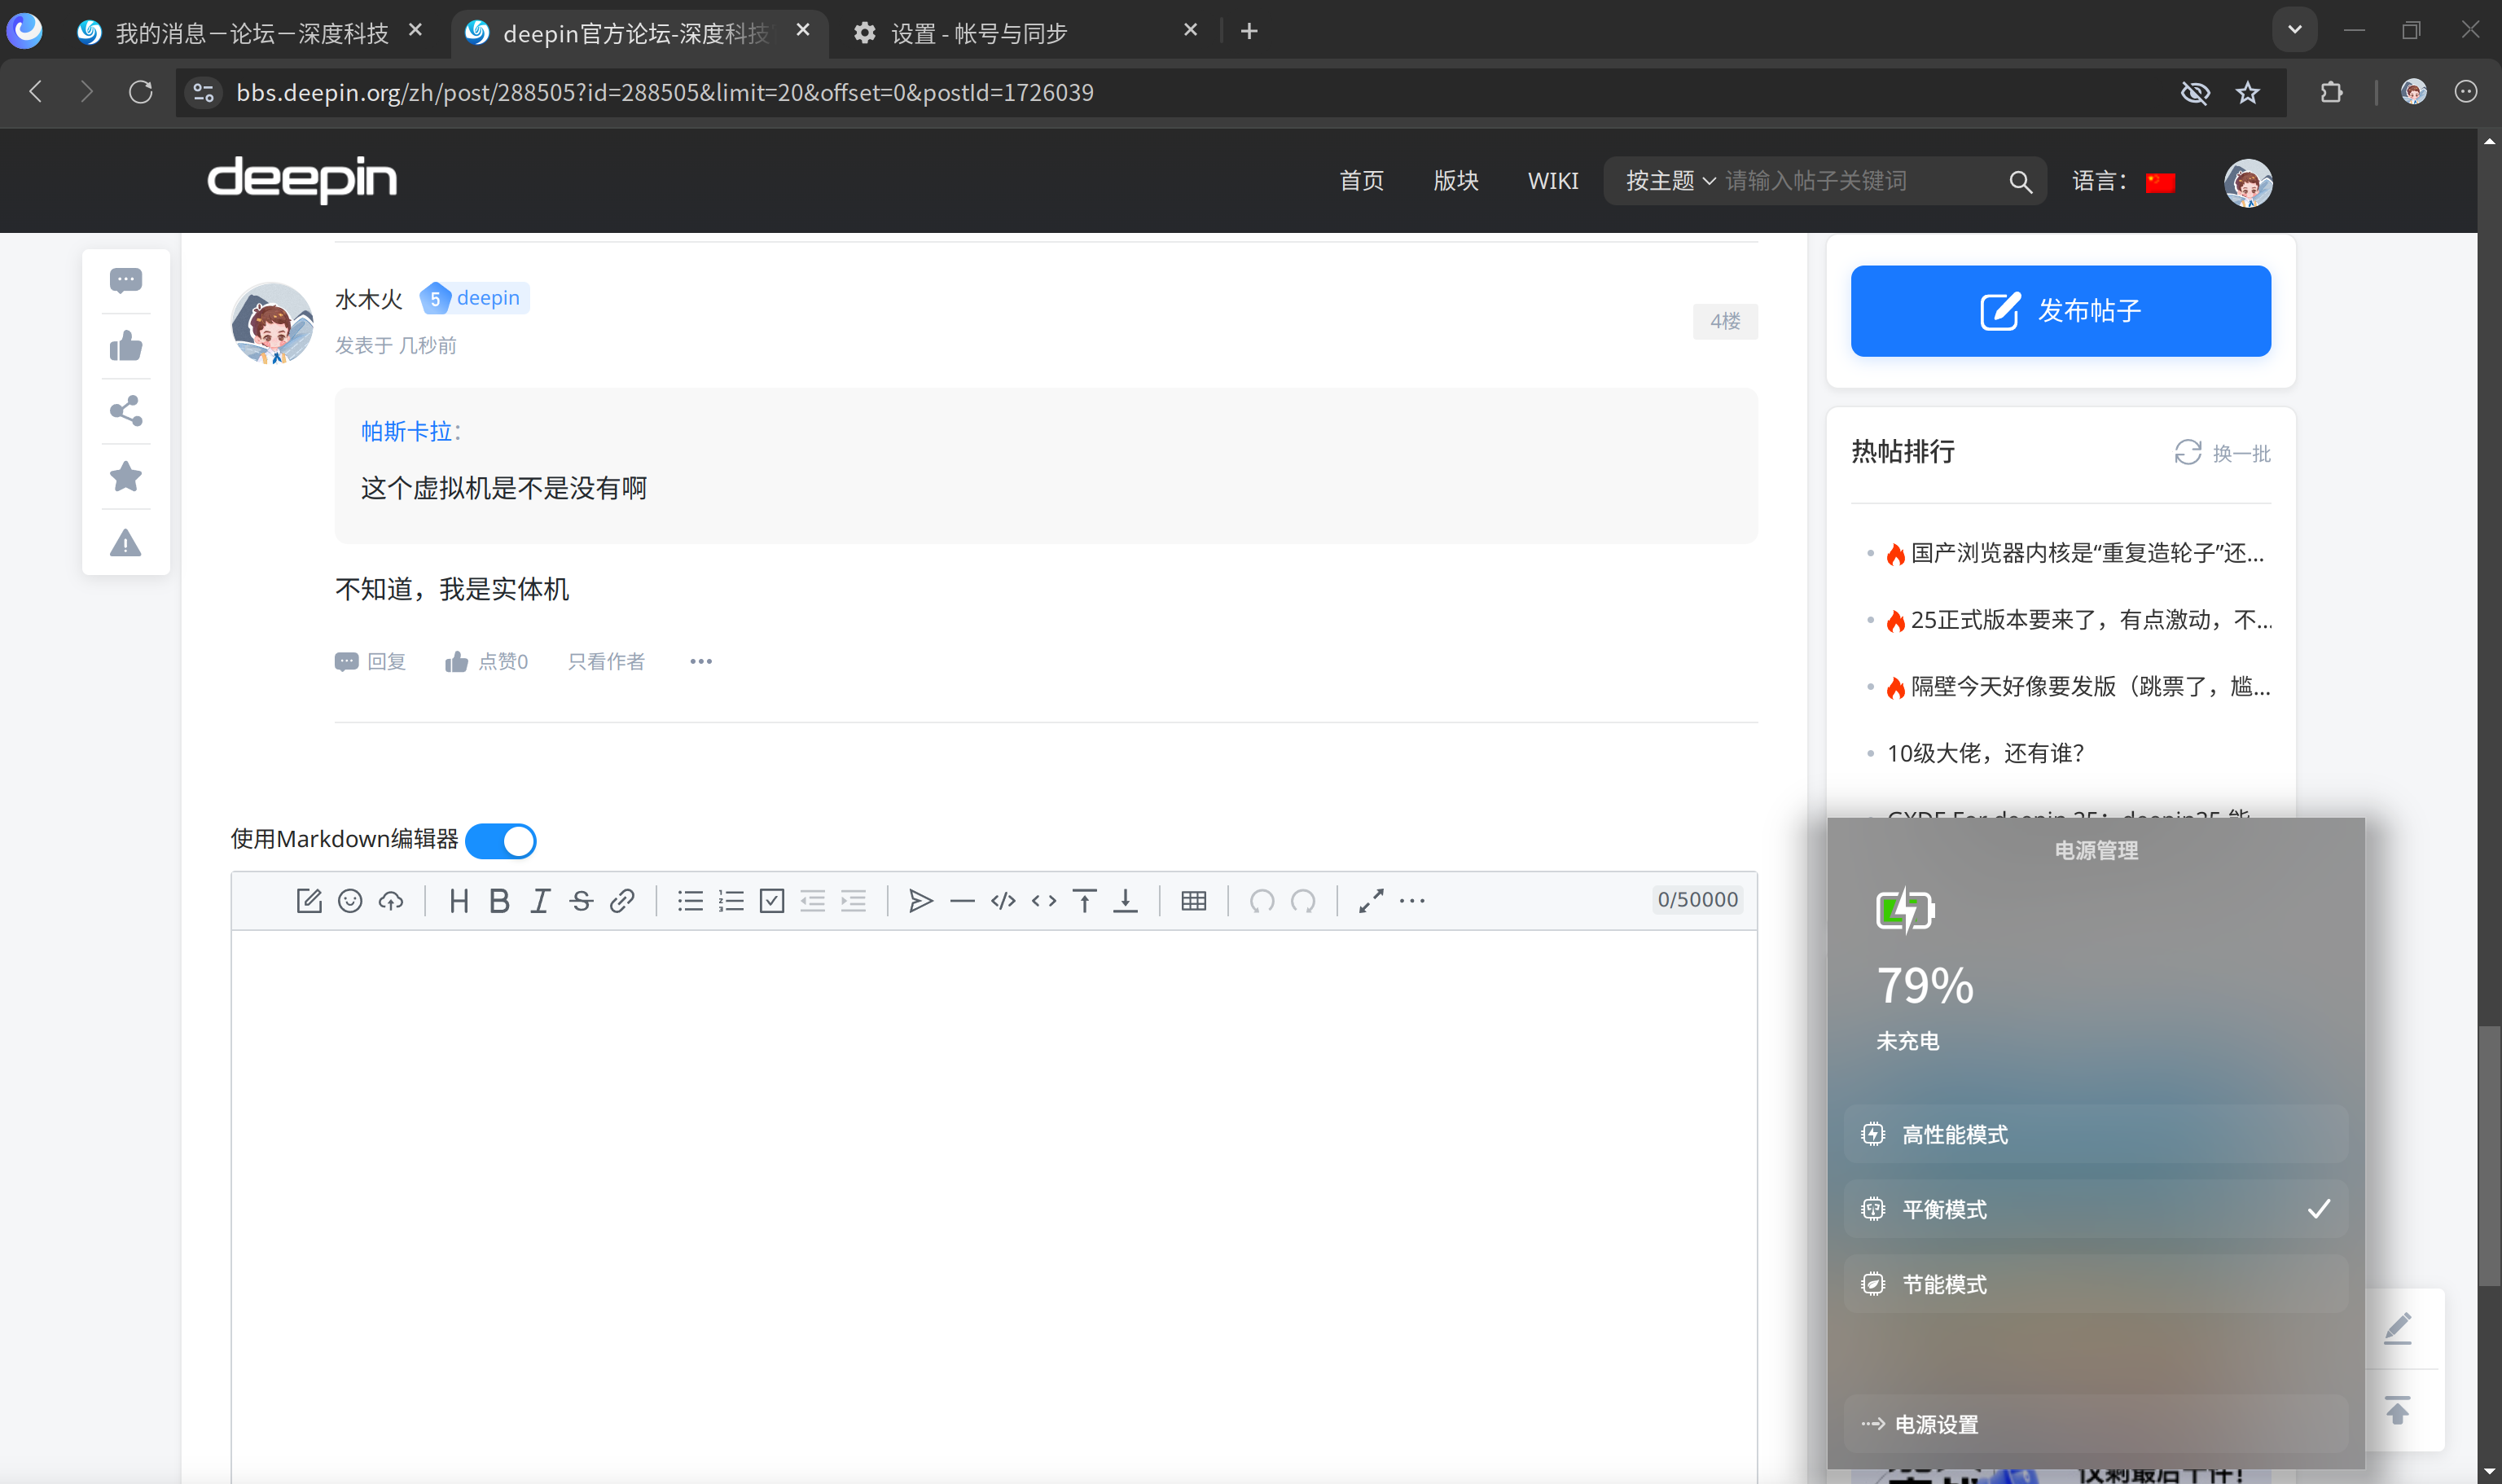Insert a code block in the editor
2502x1484 pixels.
tap(1003, 901)
